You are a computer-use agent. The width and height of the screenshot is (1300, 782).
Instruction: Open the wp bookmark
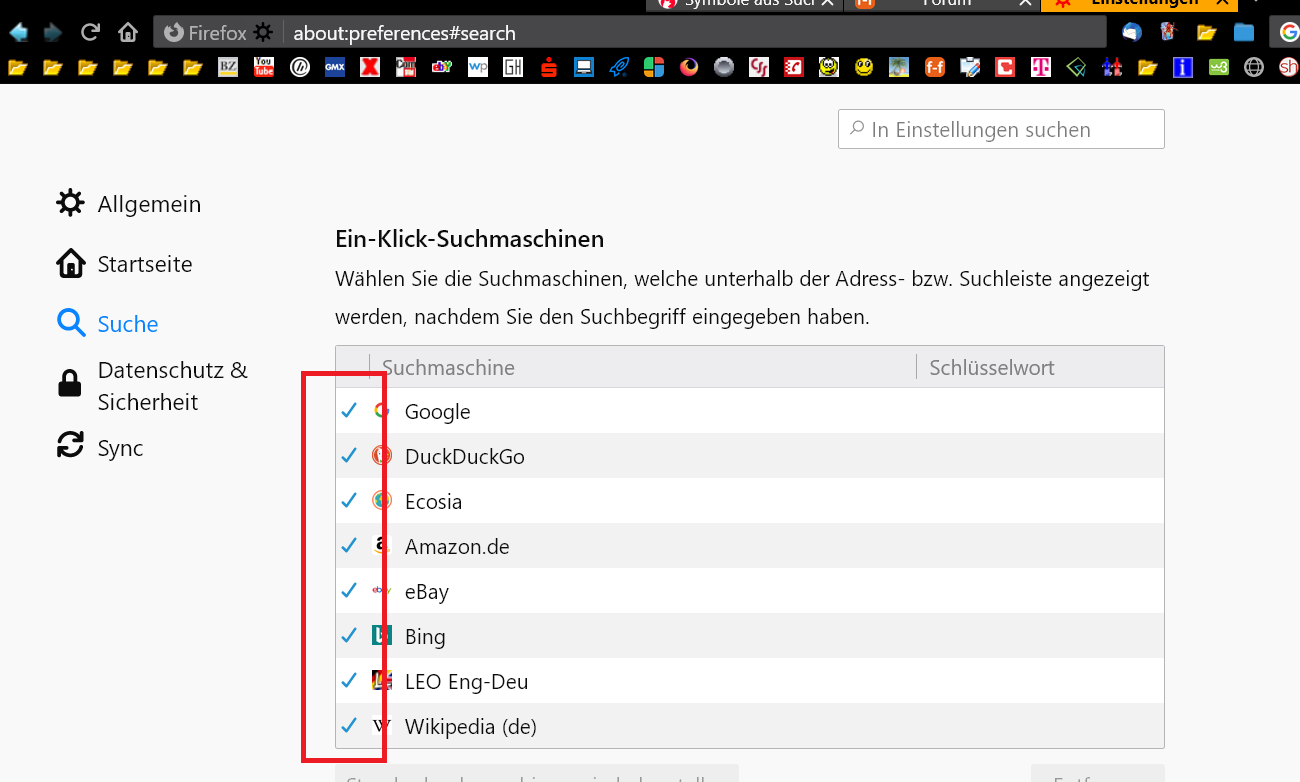[x=477, y=68]
